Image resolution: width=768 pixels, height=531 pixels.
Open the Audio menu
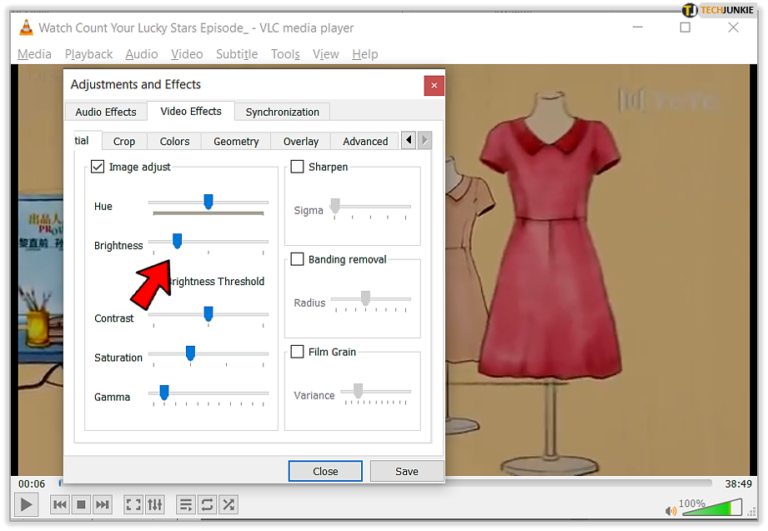[142, 54]
